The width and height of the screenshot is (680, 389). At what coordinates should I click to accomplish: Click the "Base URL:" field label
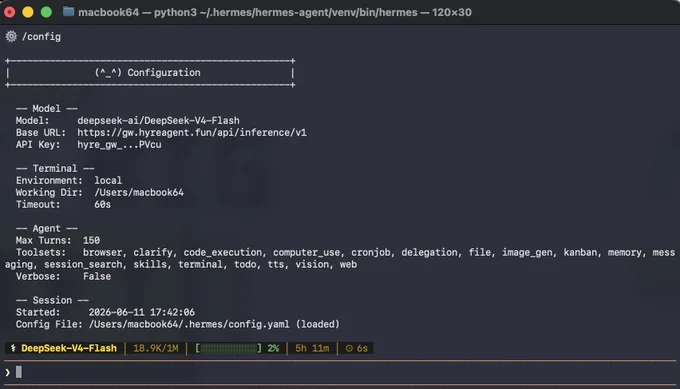41,133
